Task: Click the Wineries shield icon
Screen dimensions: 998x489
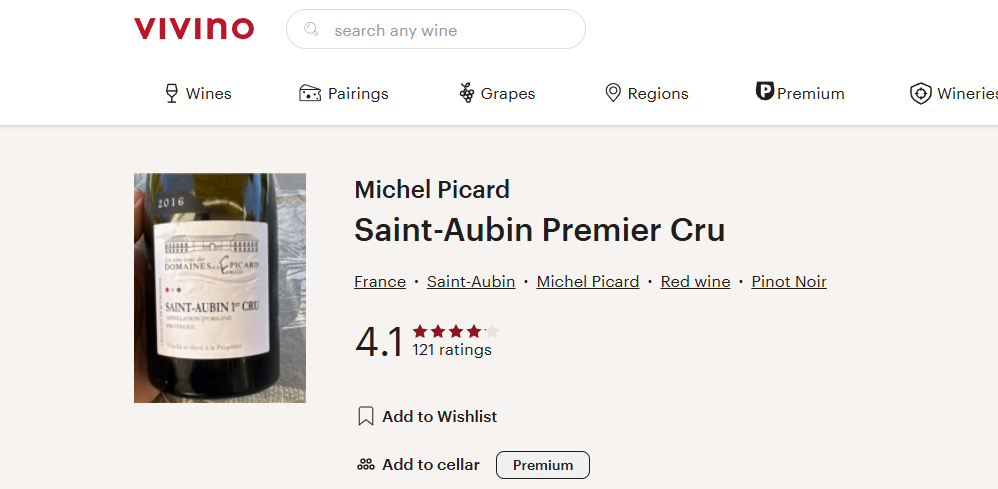Action: 920,94
